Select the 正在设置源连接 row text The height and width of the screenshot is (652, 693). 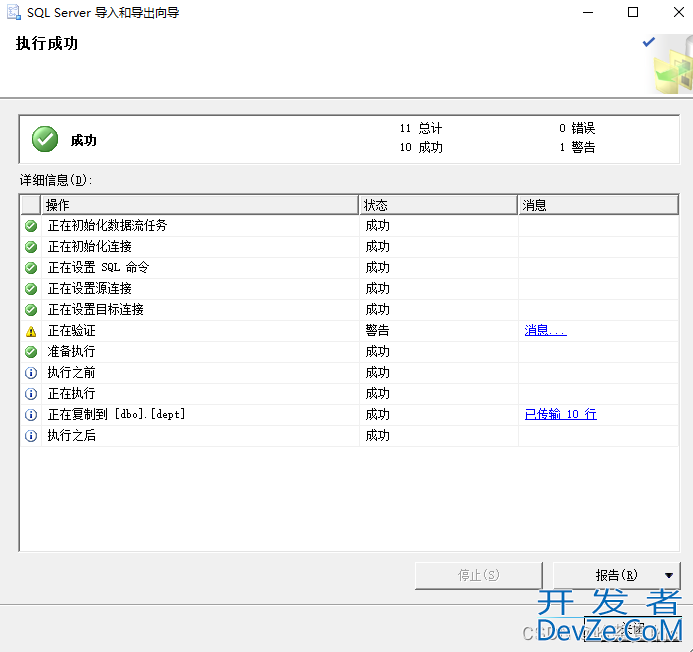click(90, 288)
